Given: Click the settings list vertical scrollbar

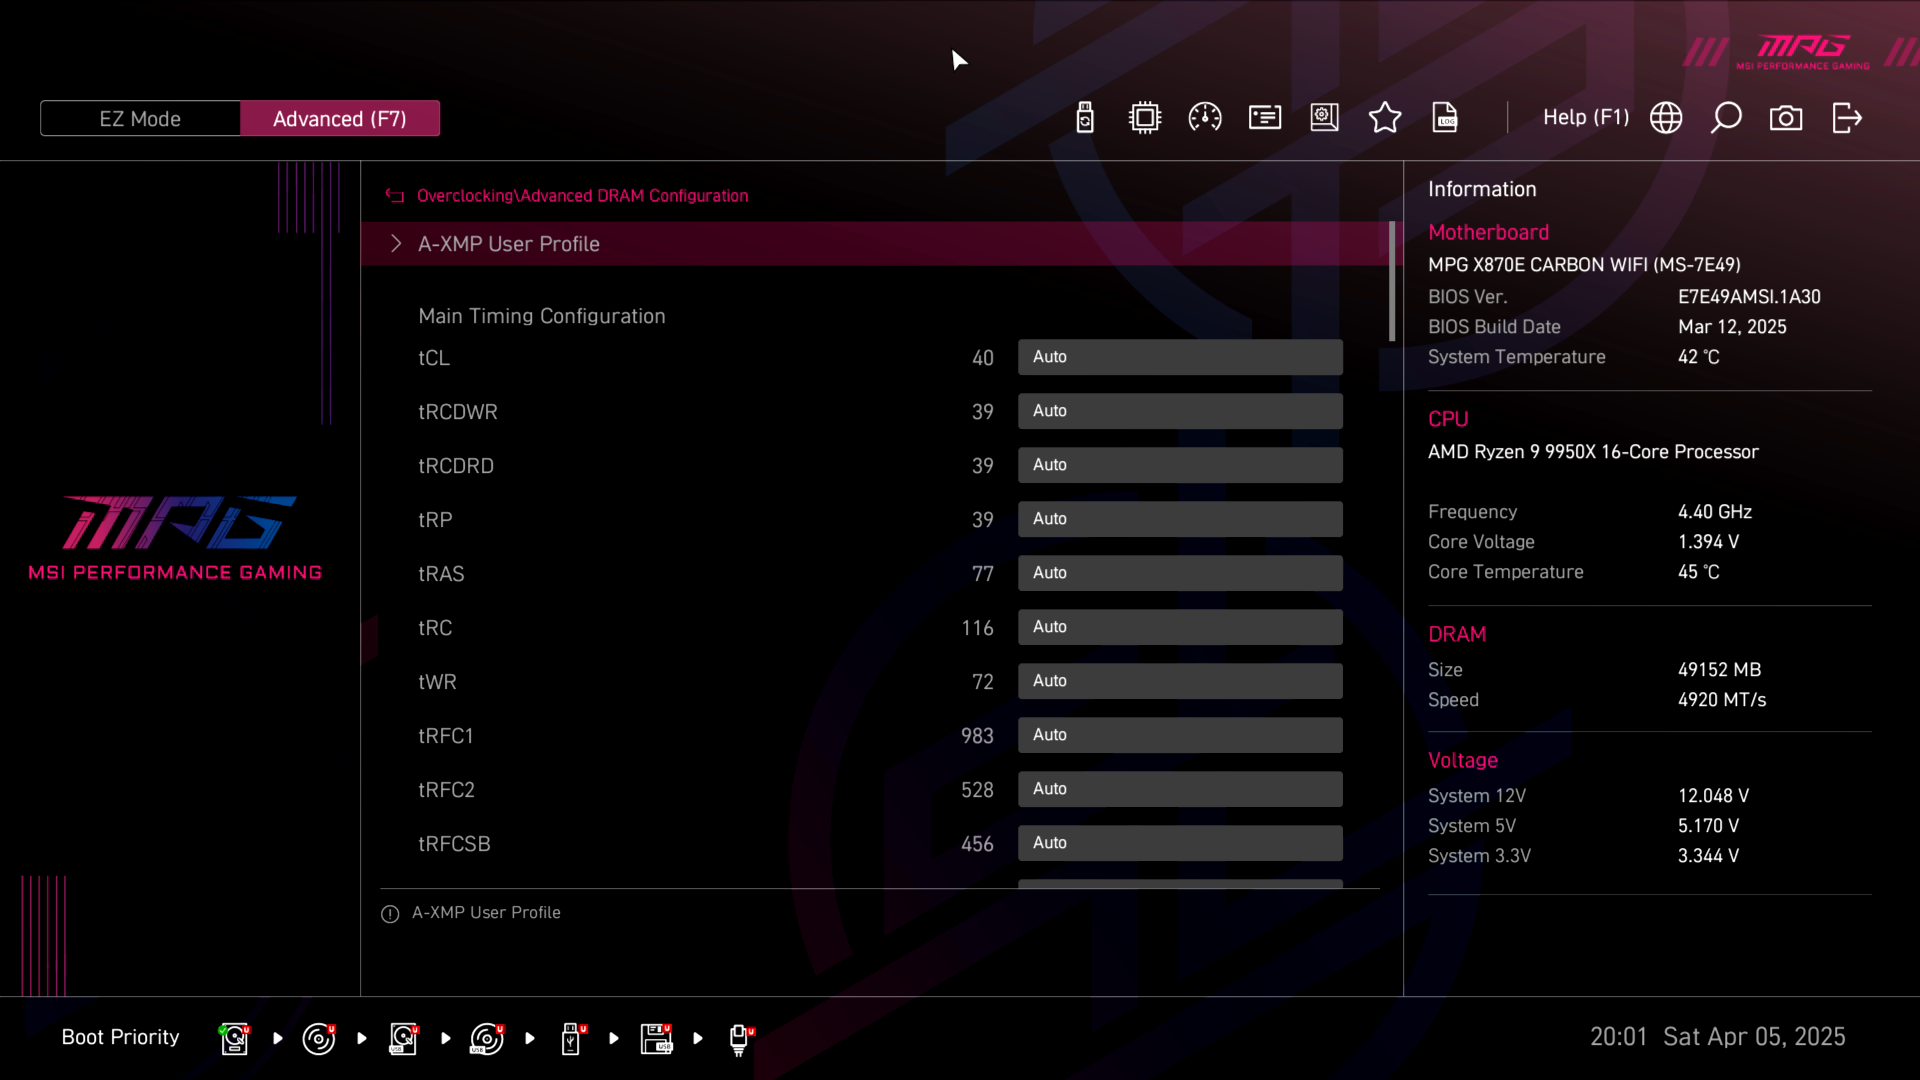Looking at the screenshot, I should 1392,282.
